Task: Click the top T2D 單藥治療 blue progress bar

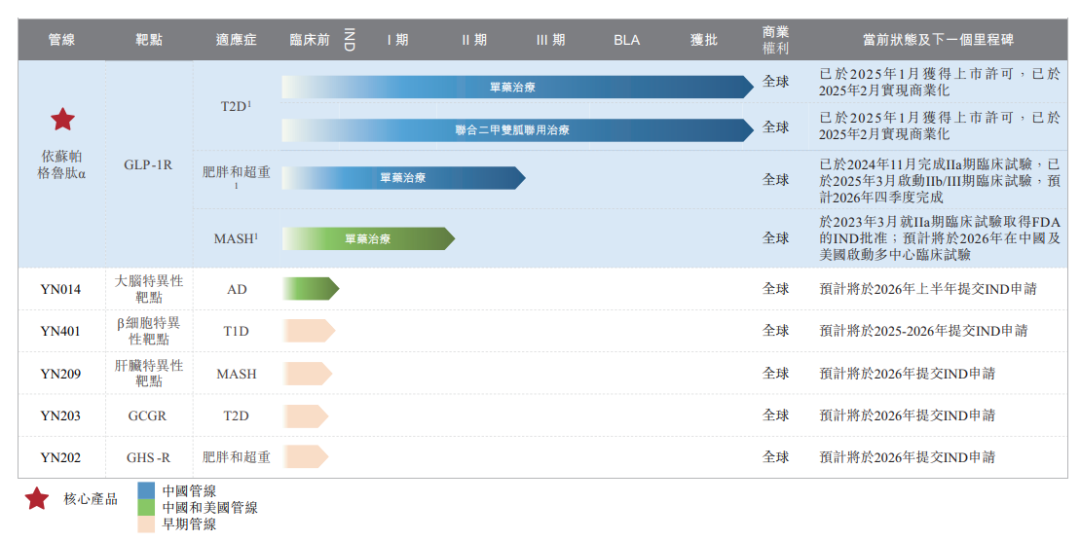Action: [x=517, y=87]
